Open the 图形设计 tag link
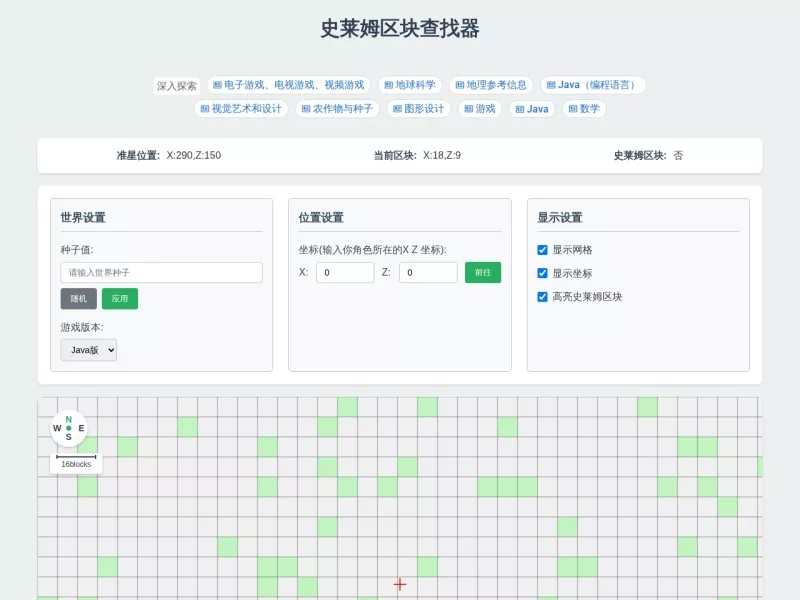Viewport: 800px width, 600px height. click(x=418, y=109)
